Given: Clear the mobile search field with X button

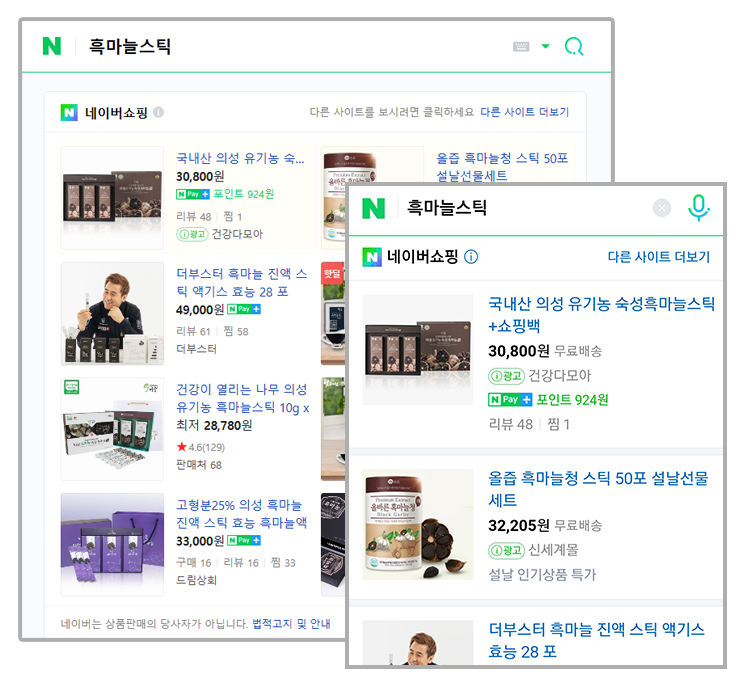Looking at the screenshot, I should (662, 208).
